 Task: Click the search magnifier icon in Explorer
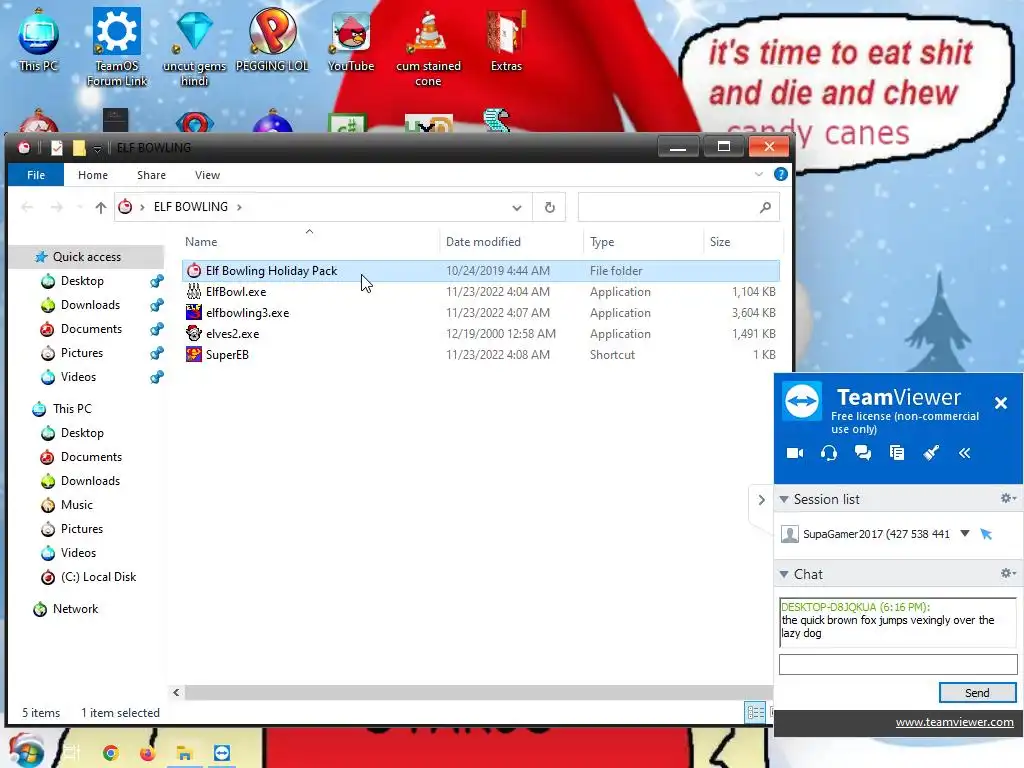765,207
